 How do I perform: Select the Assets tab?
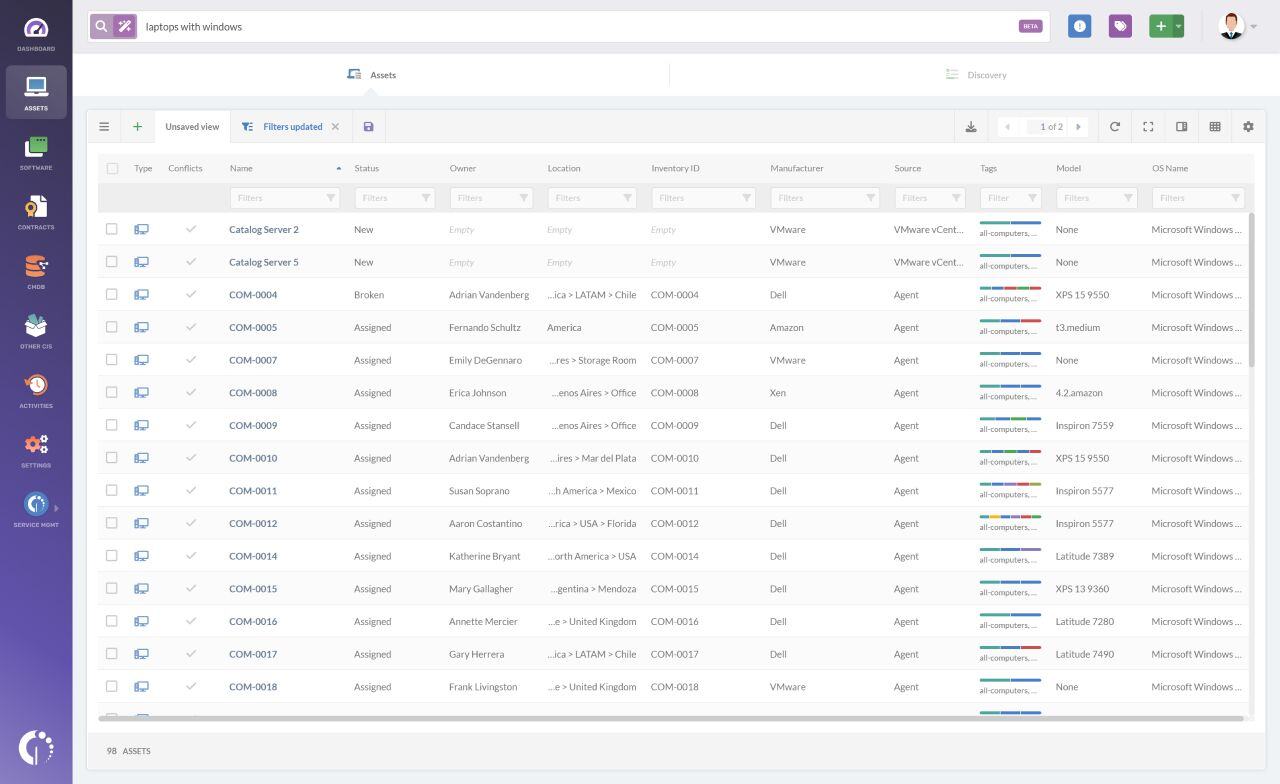[371, 75]
